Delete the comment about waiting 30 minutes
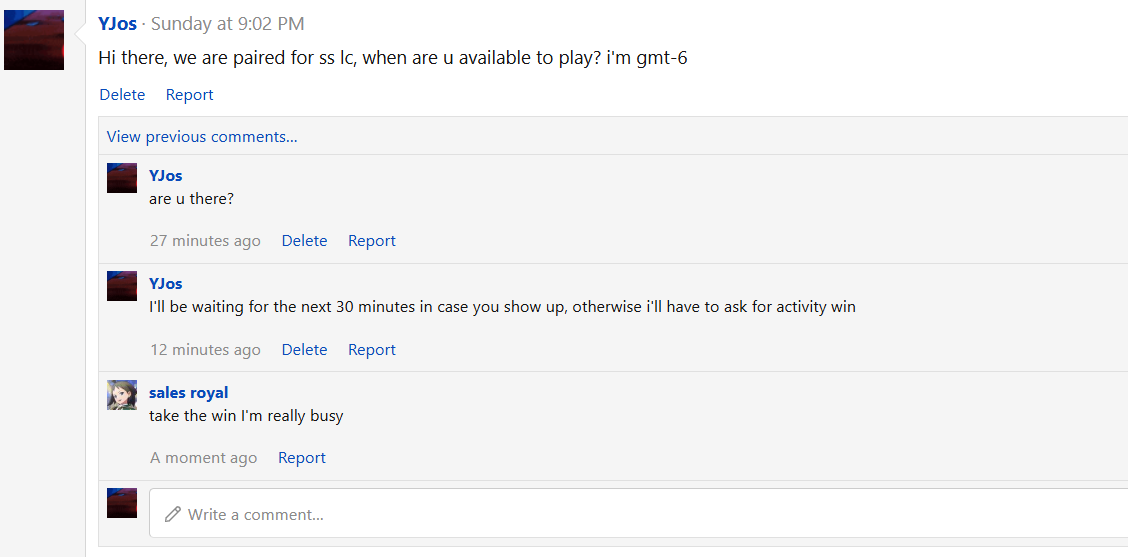 pos(304,350)
